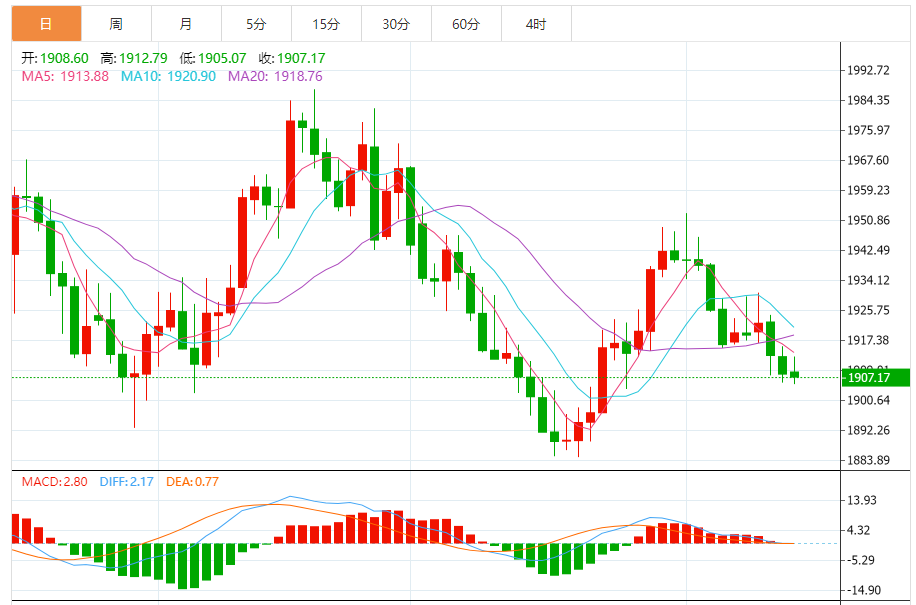The height and width of the screenshot is (605, 916).
Task: Open the 5分 five-minute chart tab
Action: [256, 24]
